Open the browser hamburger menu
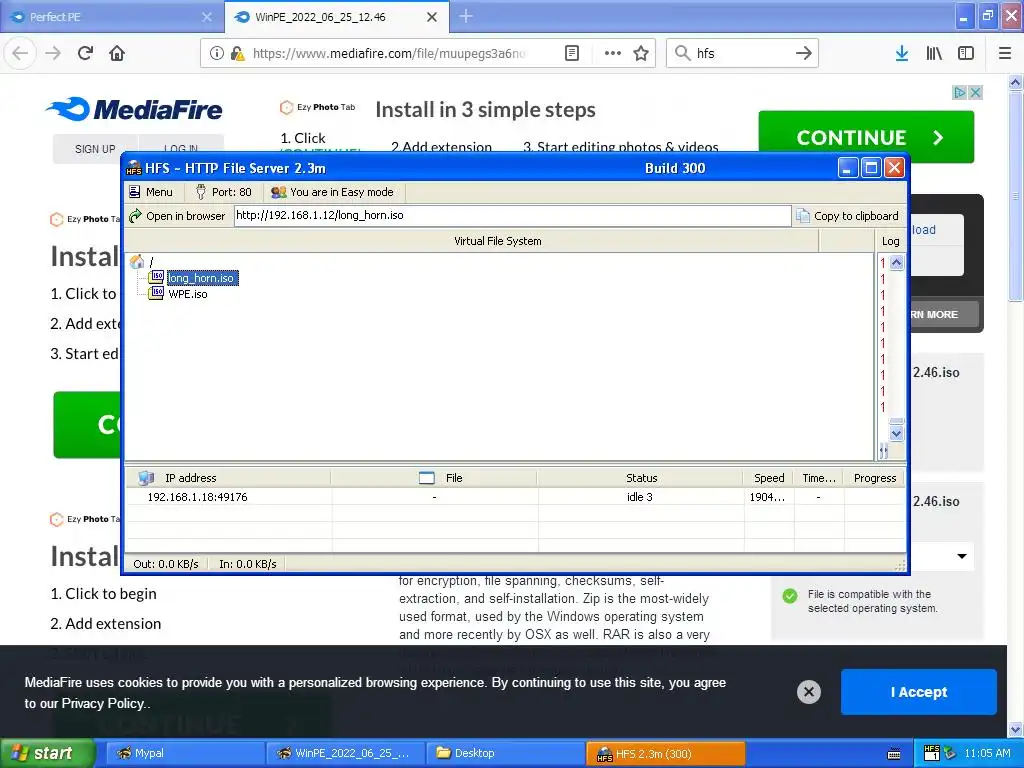 [1005, 53]
